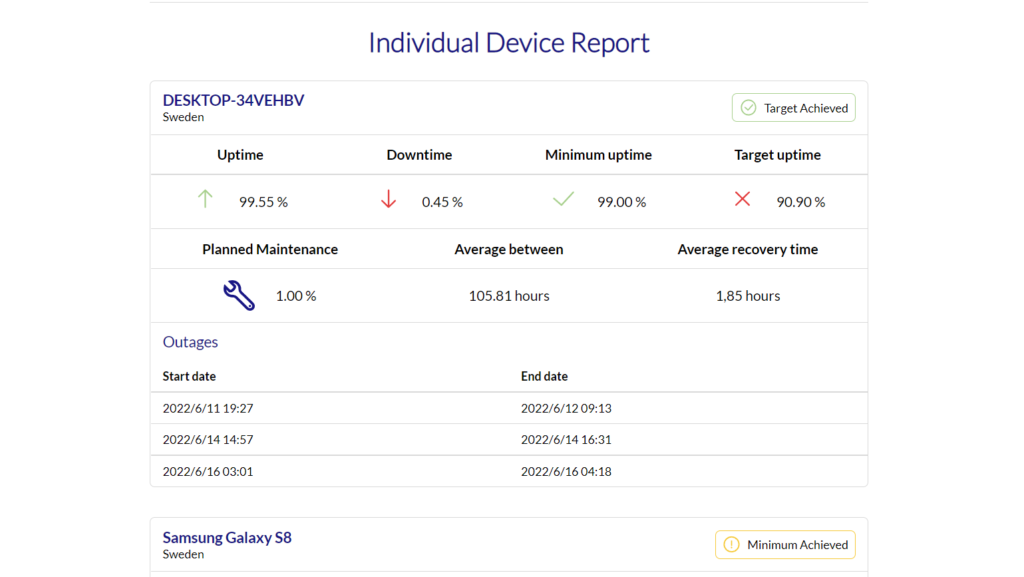Select the outage row starting 2022/6/11 19:27
Screen dimensions: 1024x577
point(509,409)
